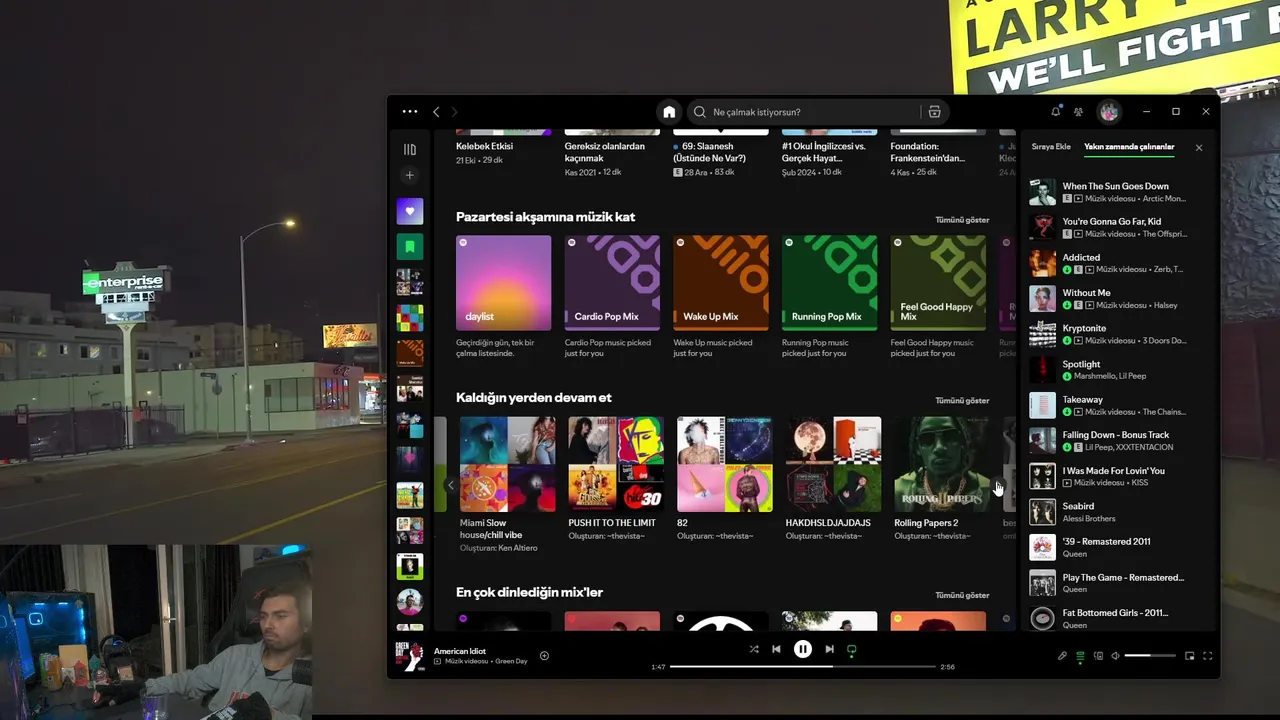Screen dimensions: 1280x720
Task: Open Kaldığın yerden devam et heading
Action: click(533, 397)
